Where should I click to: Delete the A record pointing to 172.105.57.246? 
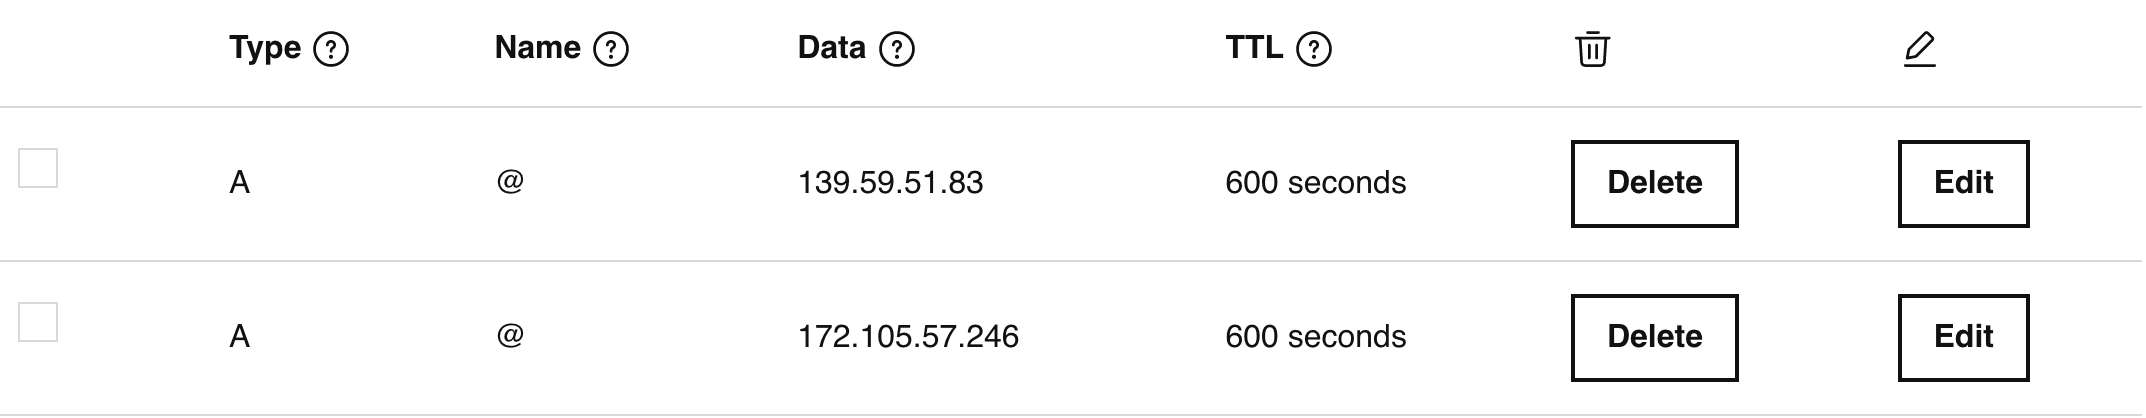(1655, 338)
